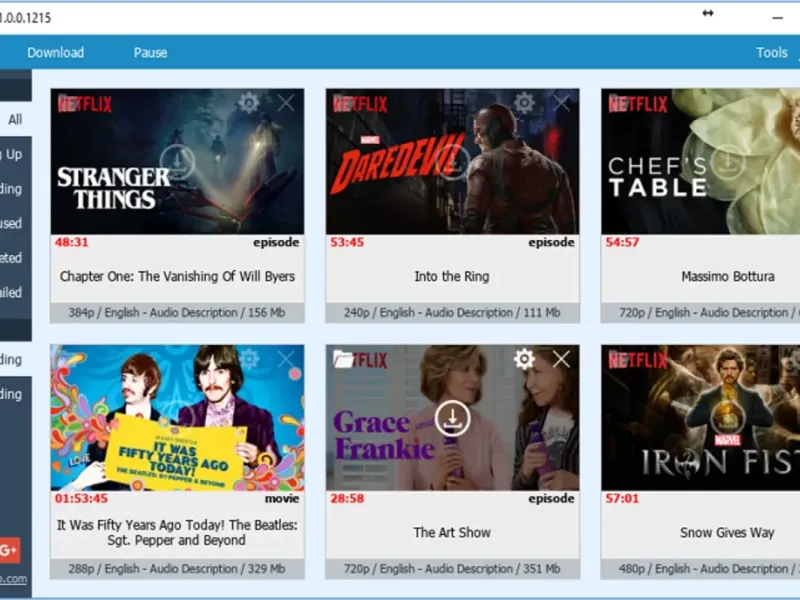Open the Beatles Sgt. Pepper movie thumbnail

[x=177, y=417]
